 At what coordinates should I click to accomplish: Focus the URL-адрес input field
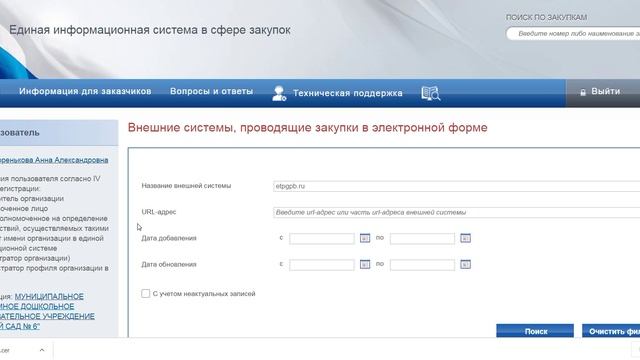point(456,212)
